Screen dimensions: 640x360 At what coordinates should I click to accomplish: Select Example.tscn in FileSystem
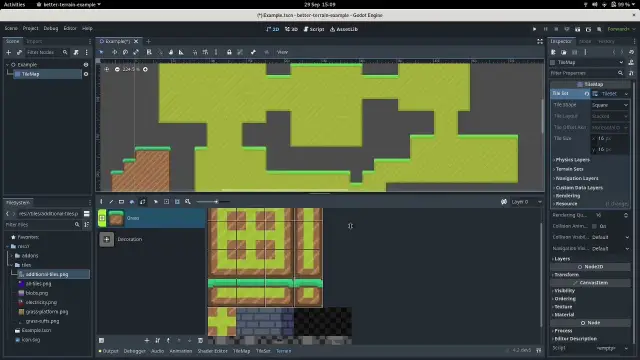(36, 330)
